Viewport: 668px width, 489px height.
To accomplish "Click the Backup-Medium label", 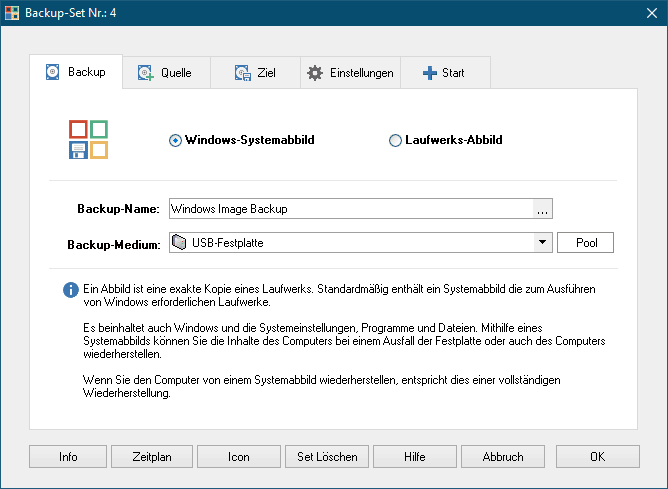I will pos(114,244).
